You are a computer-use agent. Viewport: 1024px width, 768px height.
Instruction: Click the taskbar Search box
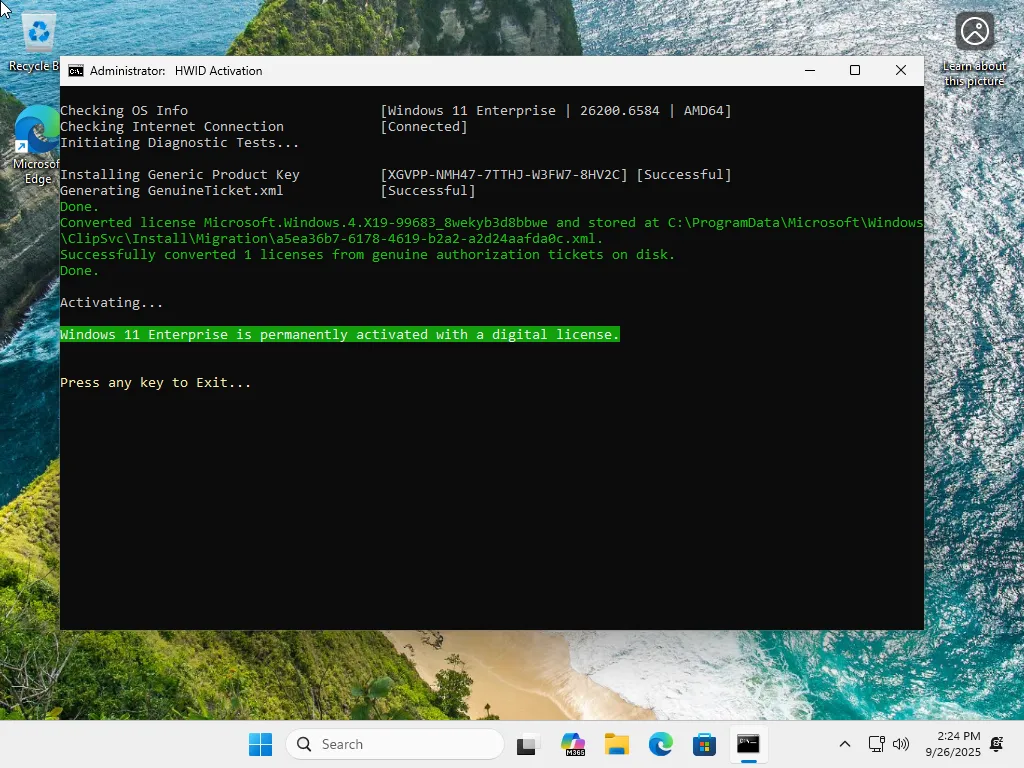(x=395, y=744)
